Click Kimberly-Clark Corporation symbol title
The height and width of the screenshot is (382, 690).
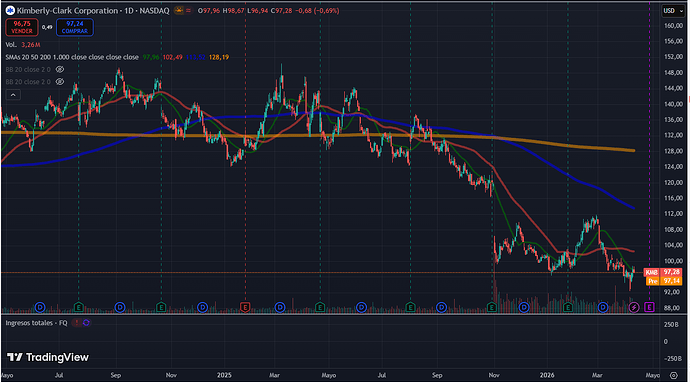pos(68,11)
